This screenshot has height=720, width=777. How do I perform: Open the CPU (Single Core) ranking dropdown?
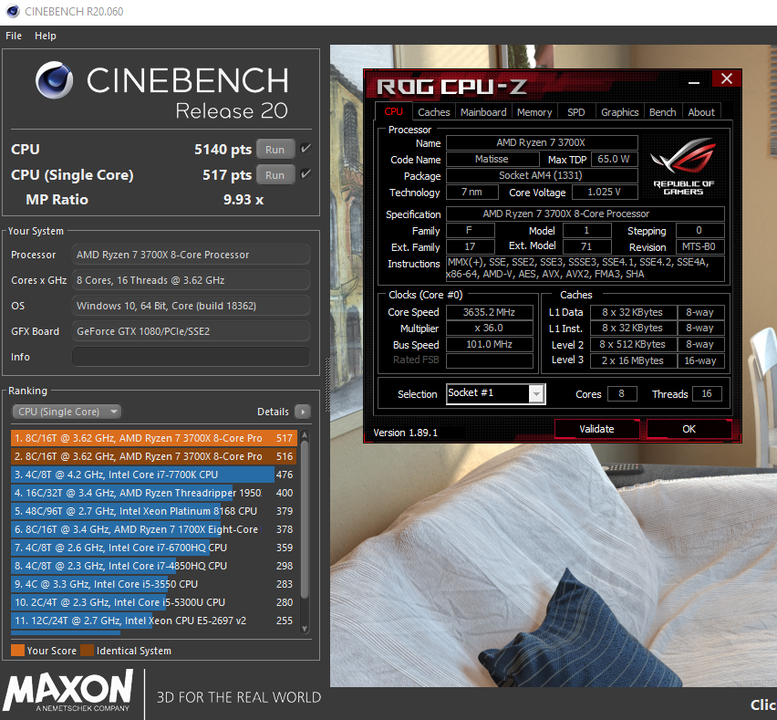point(66,411)
